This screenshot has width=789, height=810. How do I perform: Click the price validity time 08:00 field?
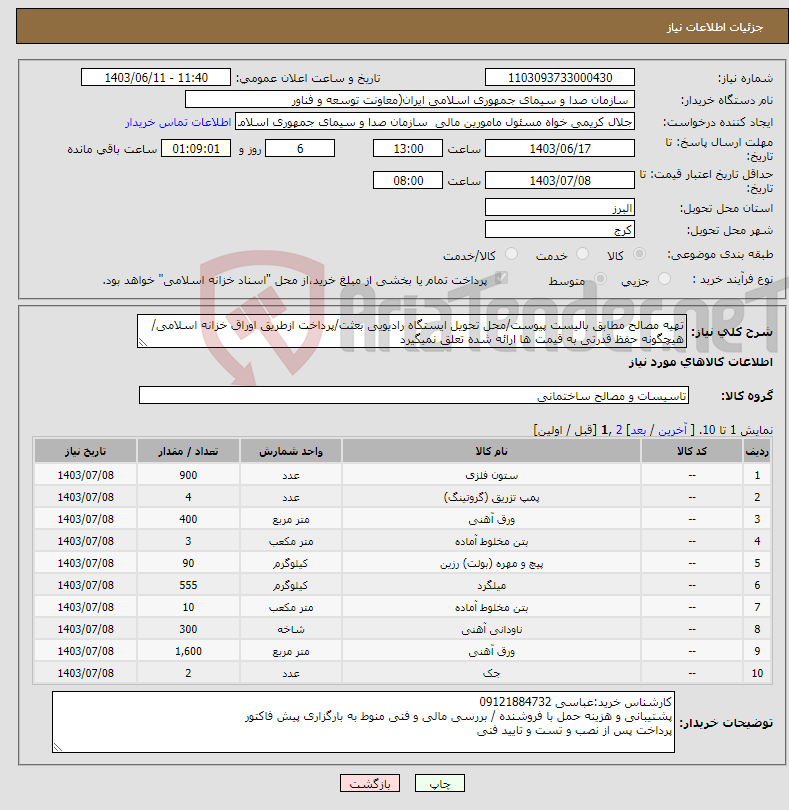click(408, 180)
